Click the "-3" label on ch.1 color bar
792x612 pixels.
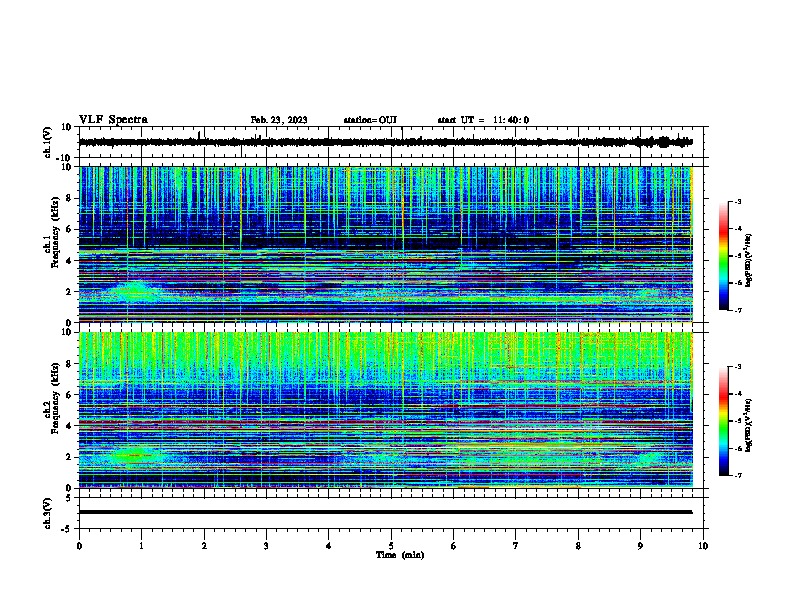point(738,201)
